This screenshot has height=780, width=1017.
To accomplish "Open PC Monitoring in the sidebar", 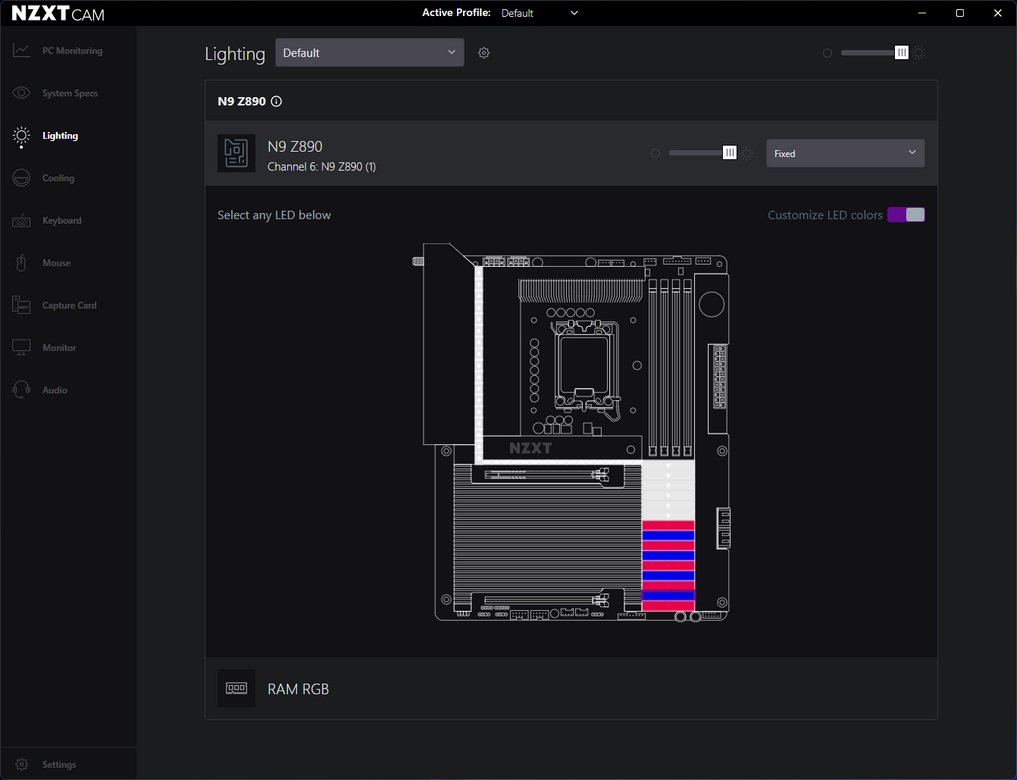I will pos(72,51).
